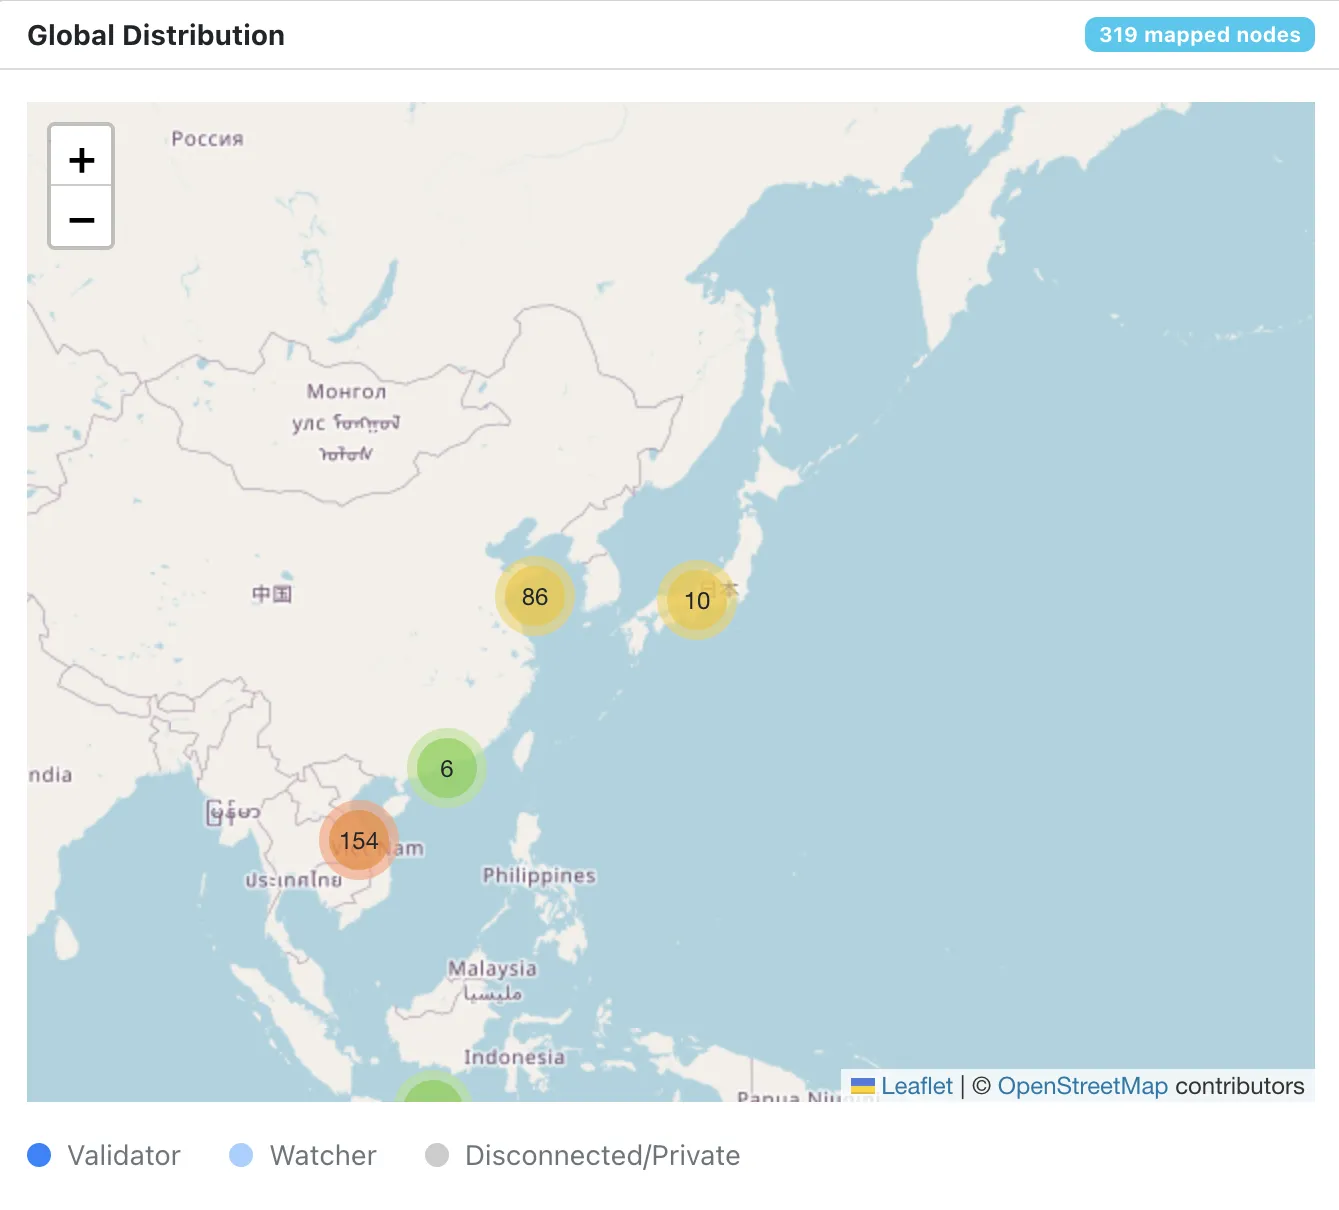The width and height of the screenshot is (1339, 1210).
Task: Click the blue Validator legend dot
Action: [39, 1155]
